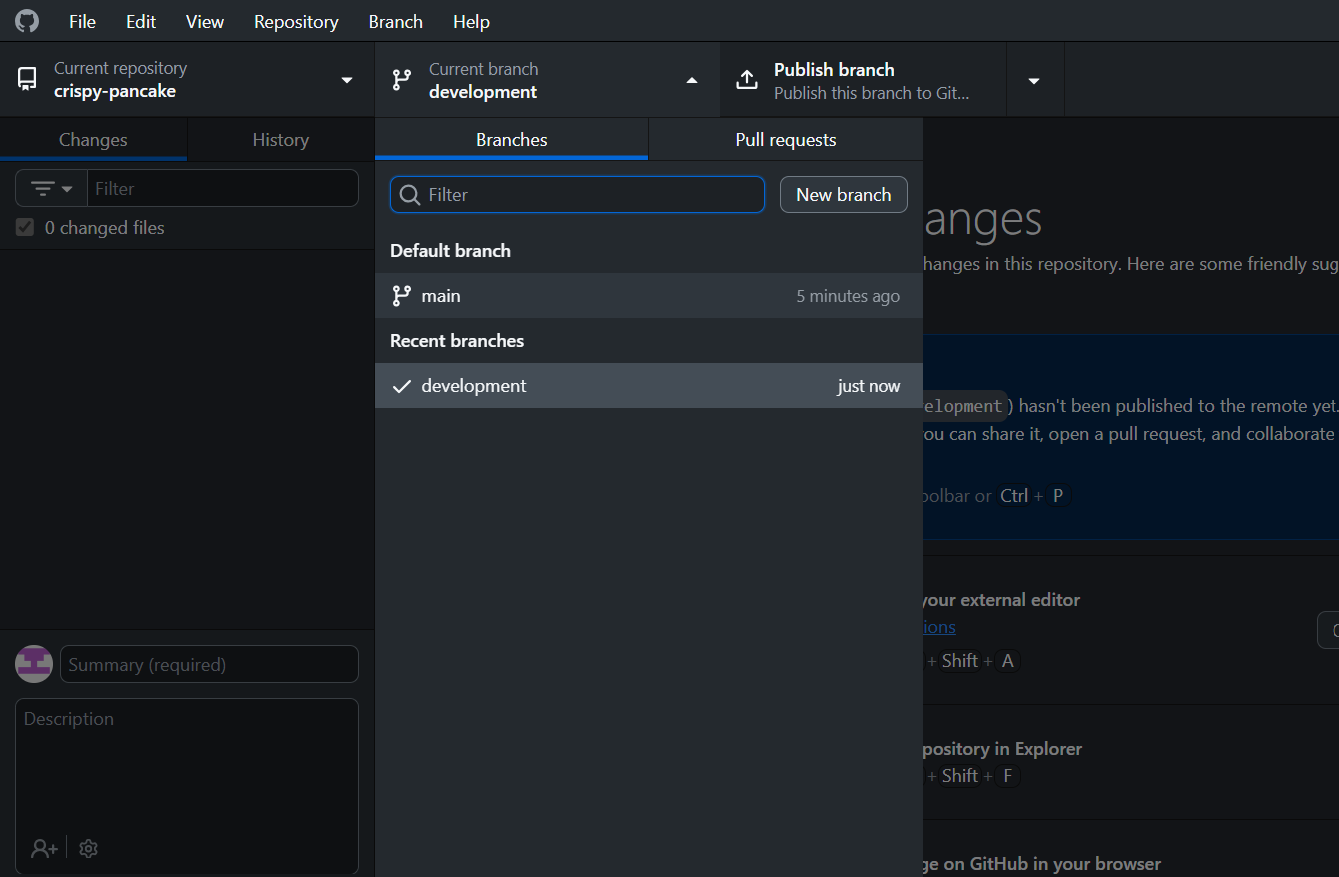Open the Branch menu
This screenshot has width=1339, height=877.
tap(396, 21)
